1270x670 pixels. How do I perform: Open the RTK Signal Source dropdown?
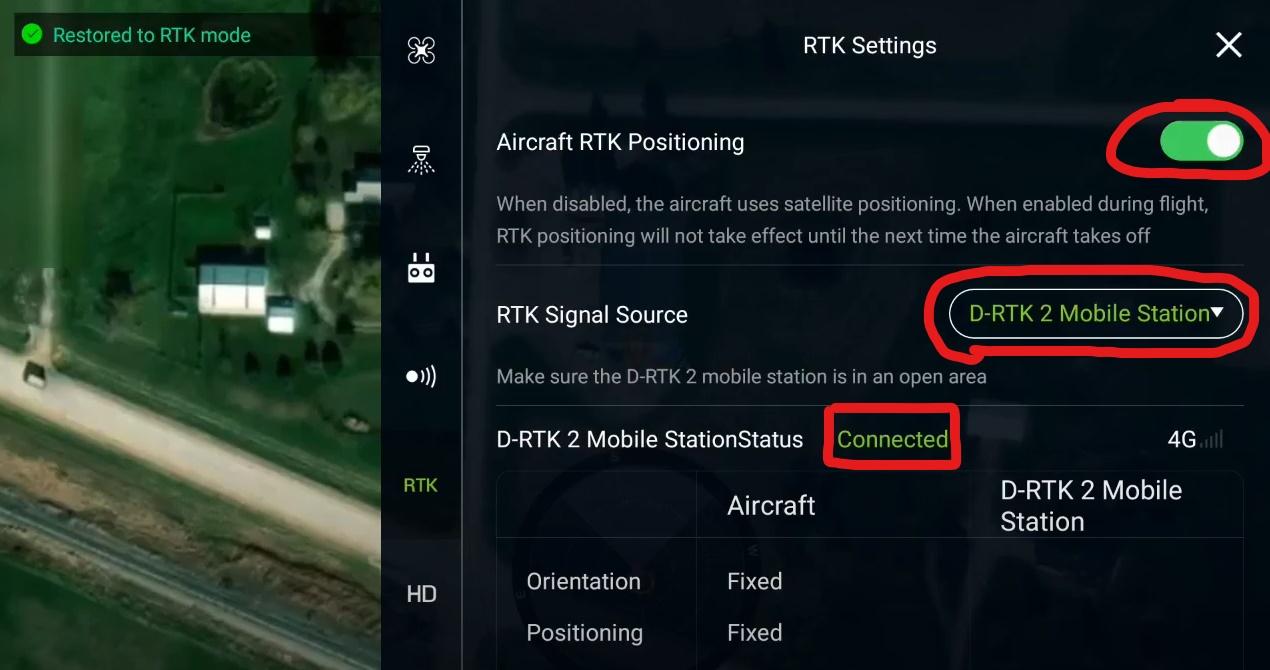(1095, 314)
